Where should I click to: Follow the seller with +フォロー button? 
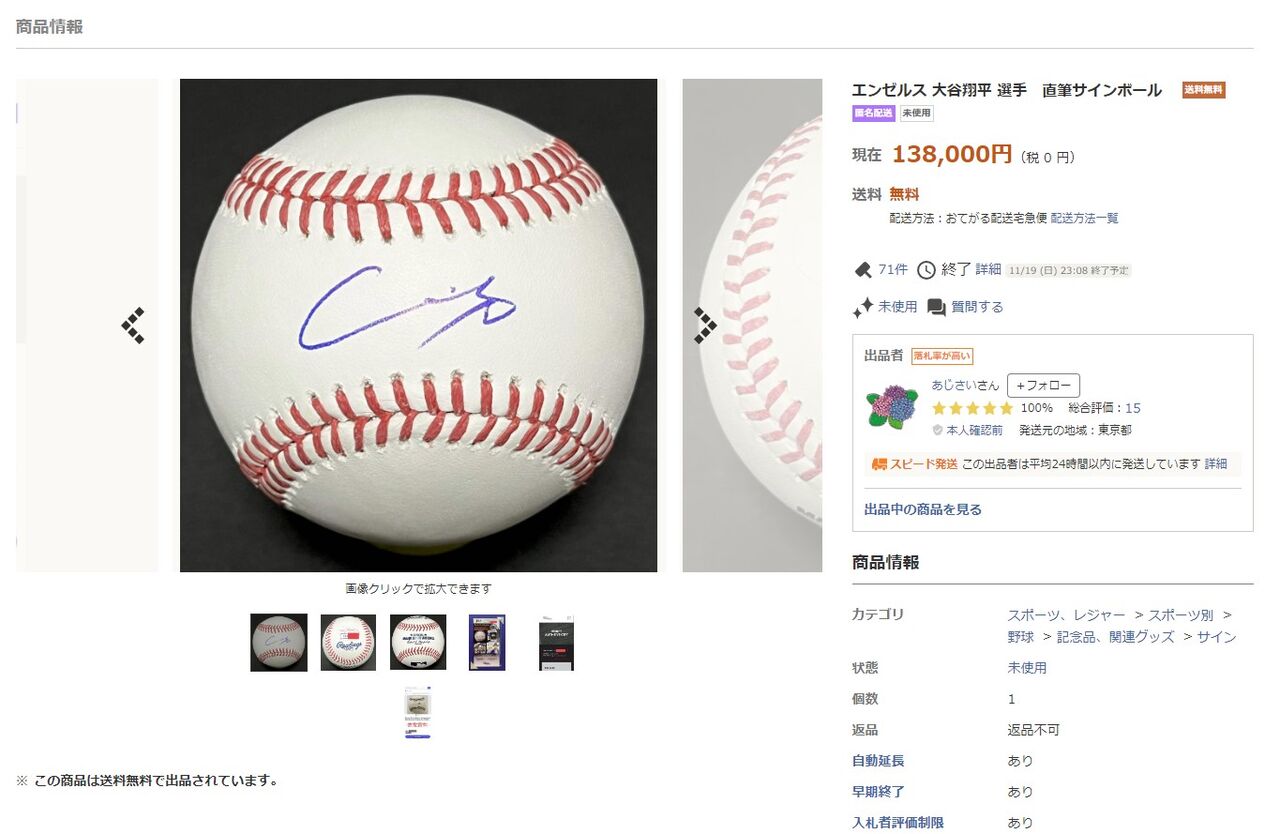(x=1043, y=385)
